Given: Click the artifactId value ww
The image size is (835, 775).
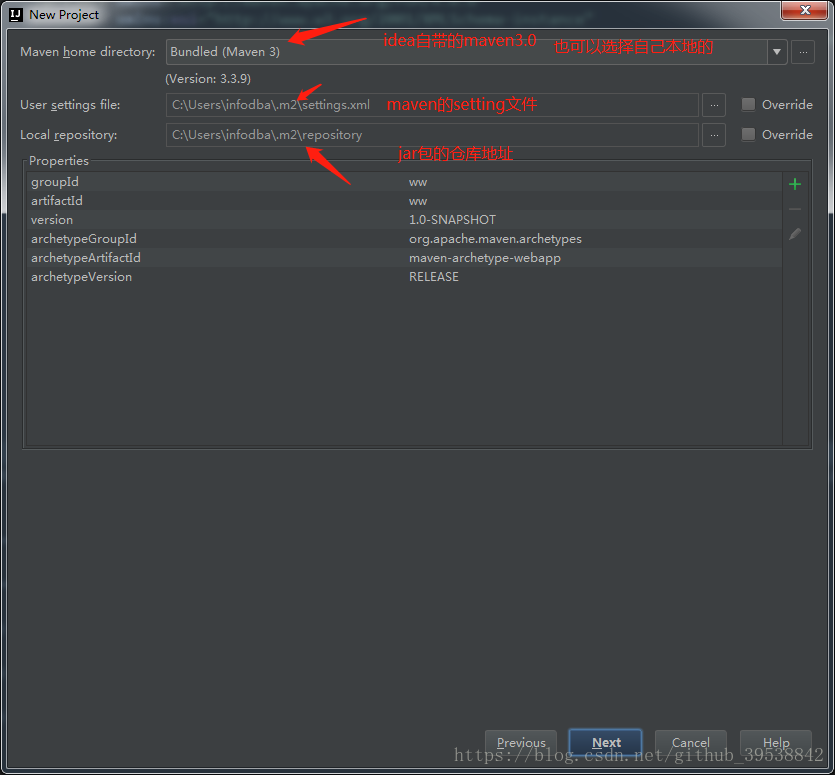Looking at the screenshot, I should point(418,201).
